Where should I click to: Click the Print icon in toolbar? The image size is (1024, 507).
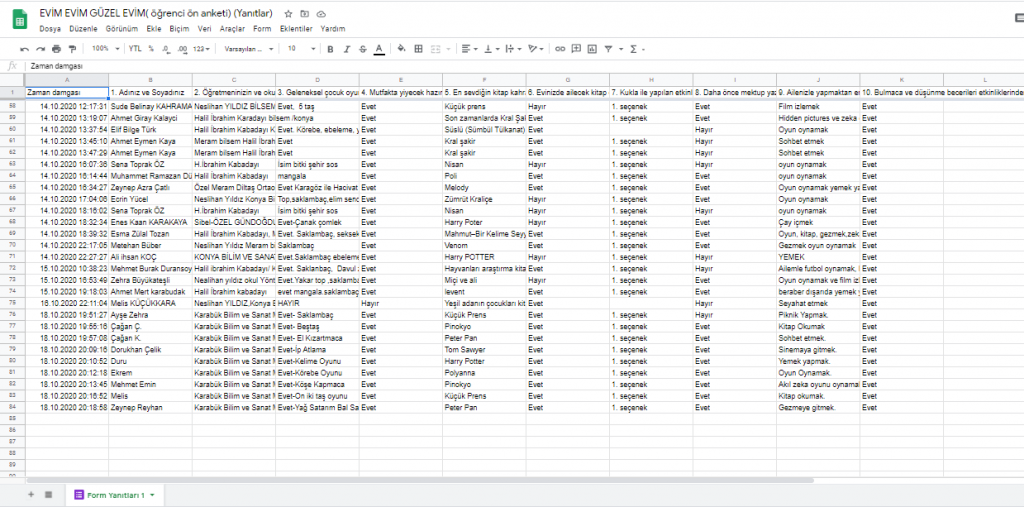(56, 48)
